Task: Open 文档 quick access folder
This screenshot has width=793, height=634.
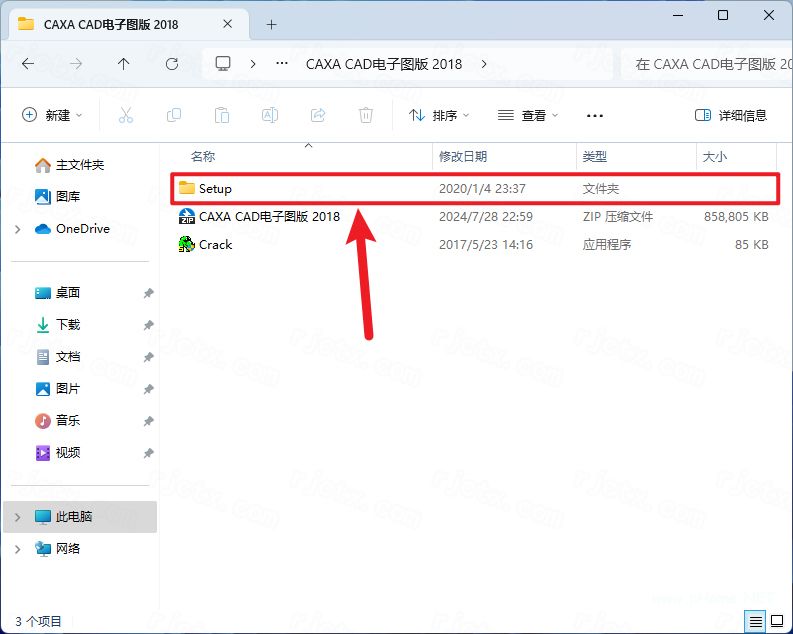Action: [57, 356]
